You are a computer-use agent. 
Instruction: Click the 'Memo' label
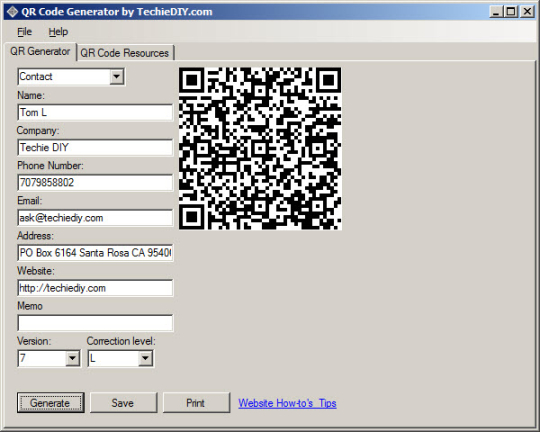(30, 306)
